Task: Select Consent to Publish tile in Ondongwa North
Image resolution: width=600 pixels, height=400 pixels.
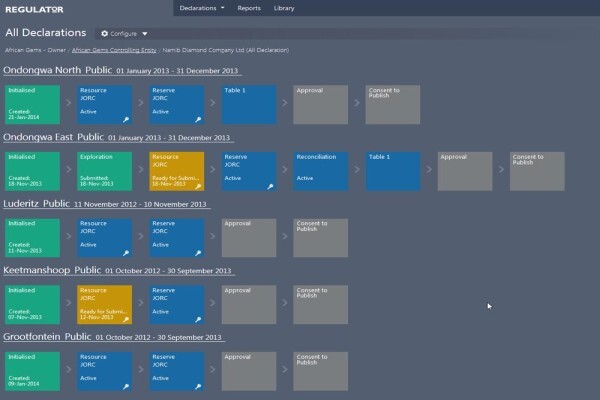Action: click(x=393, y=104)
